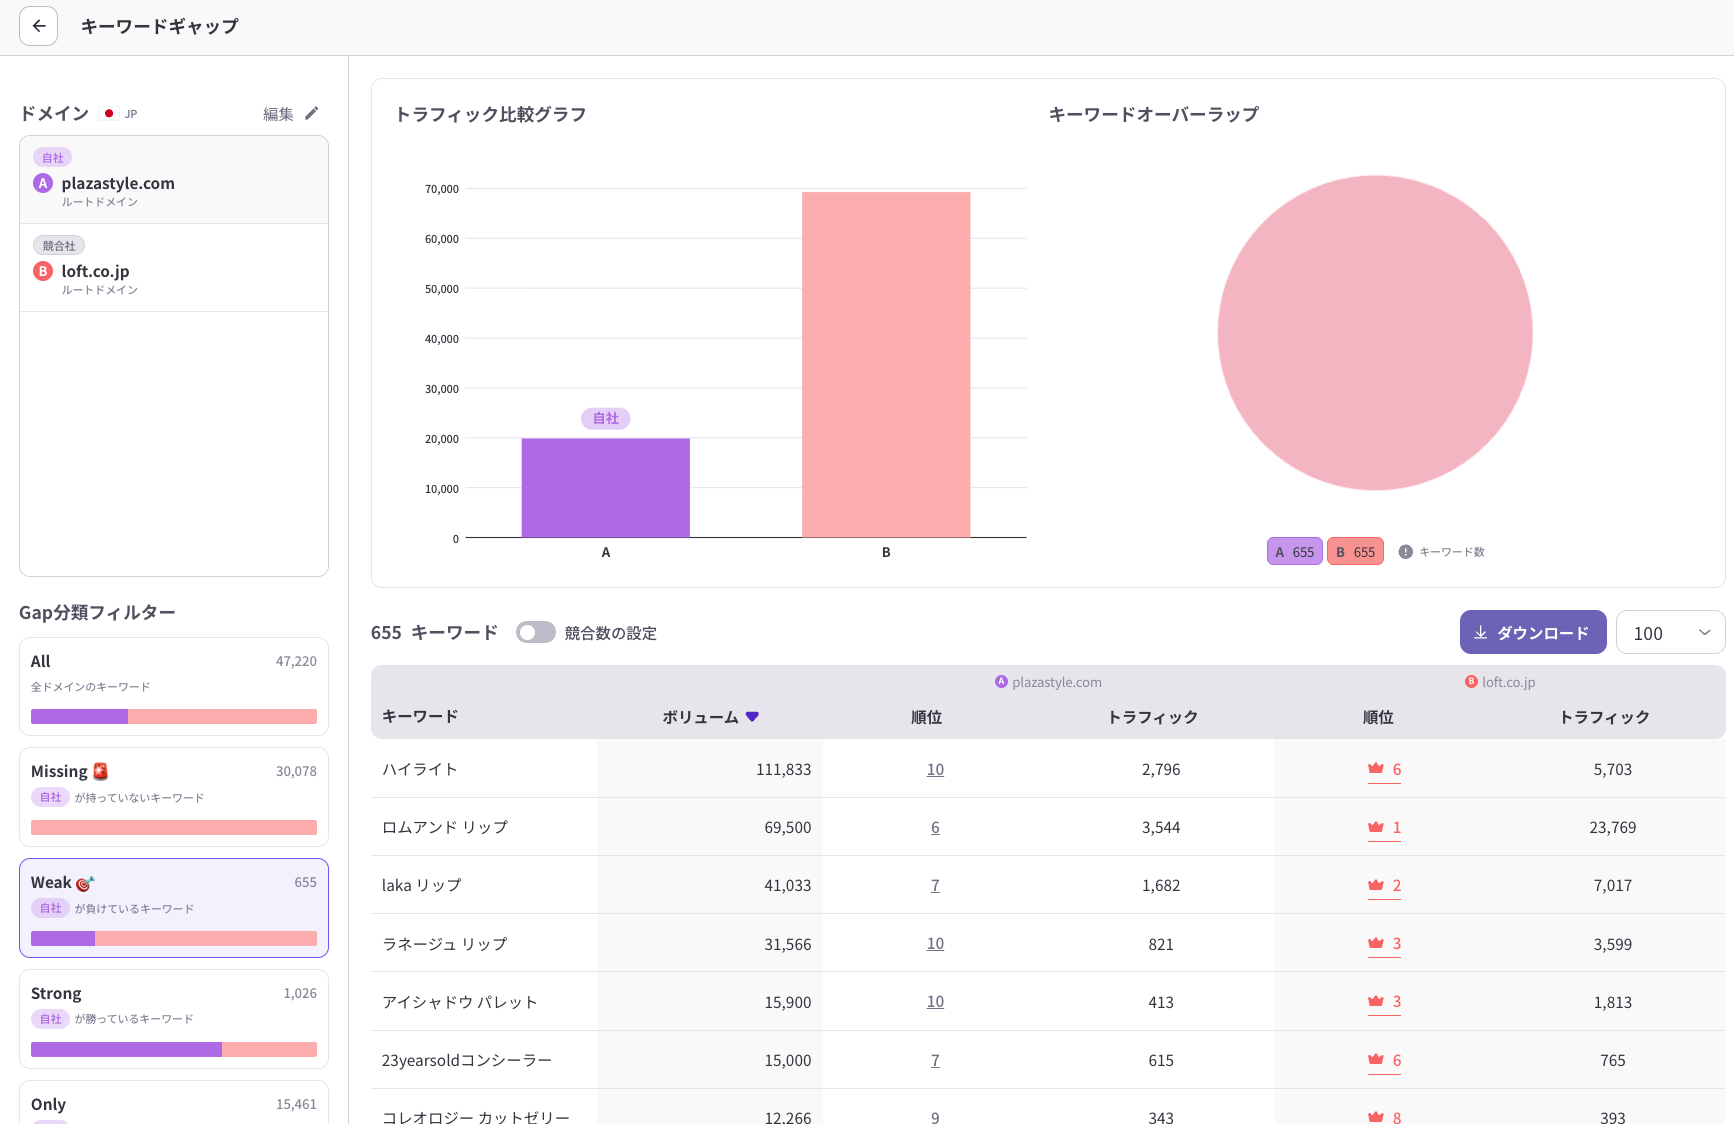The height and width of the screenshot is (1124, 1734).
Task: Click the JP flag icon in the domain panel
Action: (108, 113)
